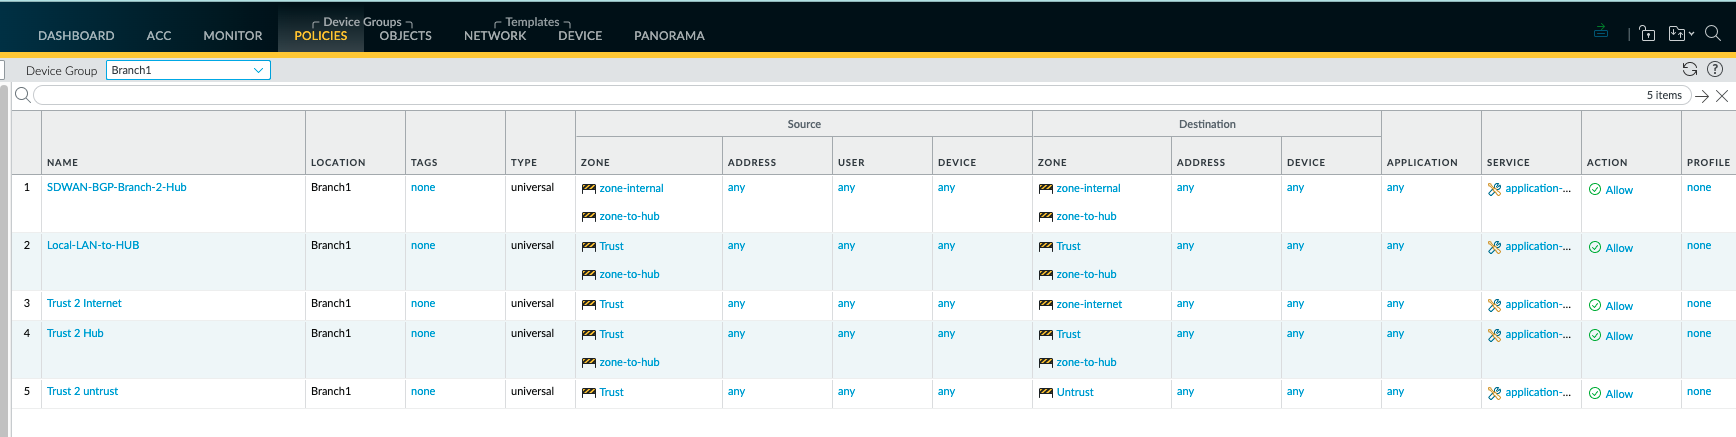Open the DEVICE tab
This screenshot has height=437, width=1736.
[x=580, y=36]
